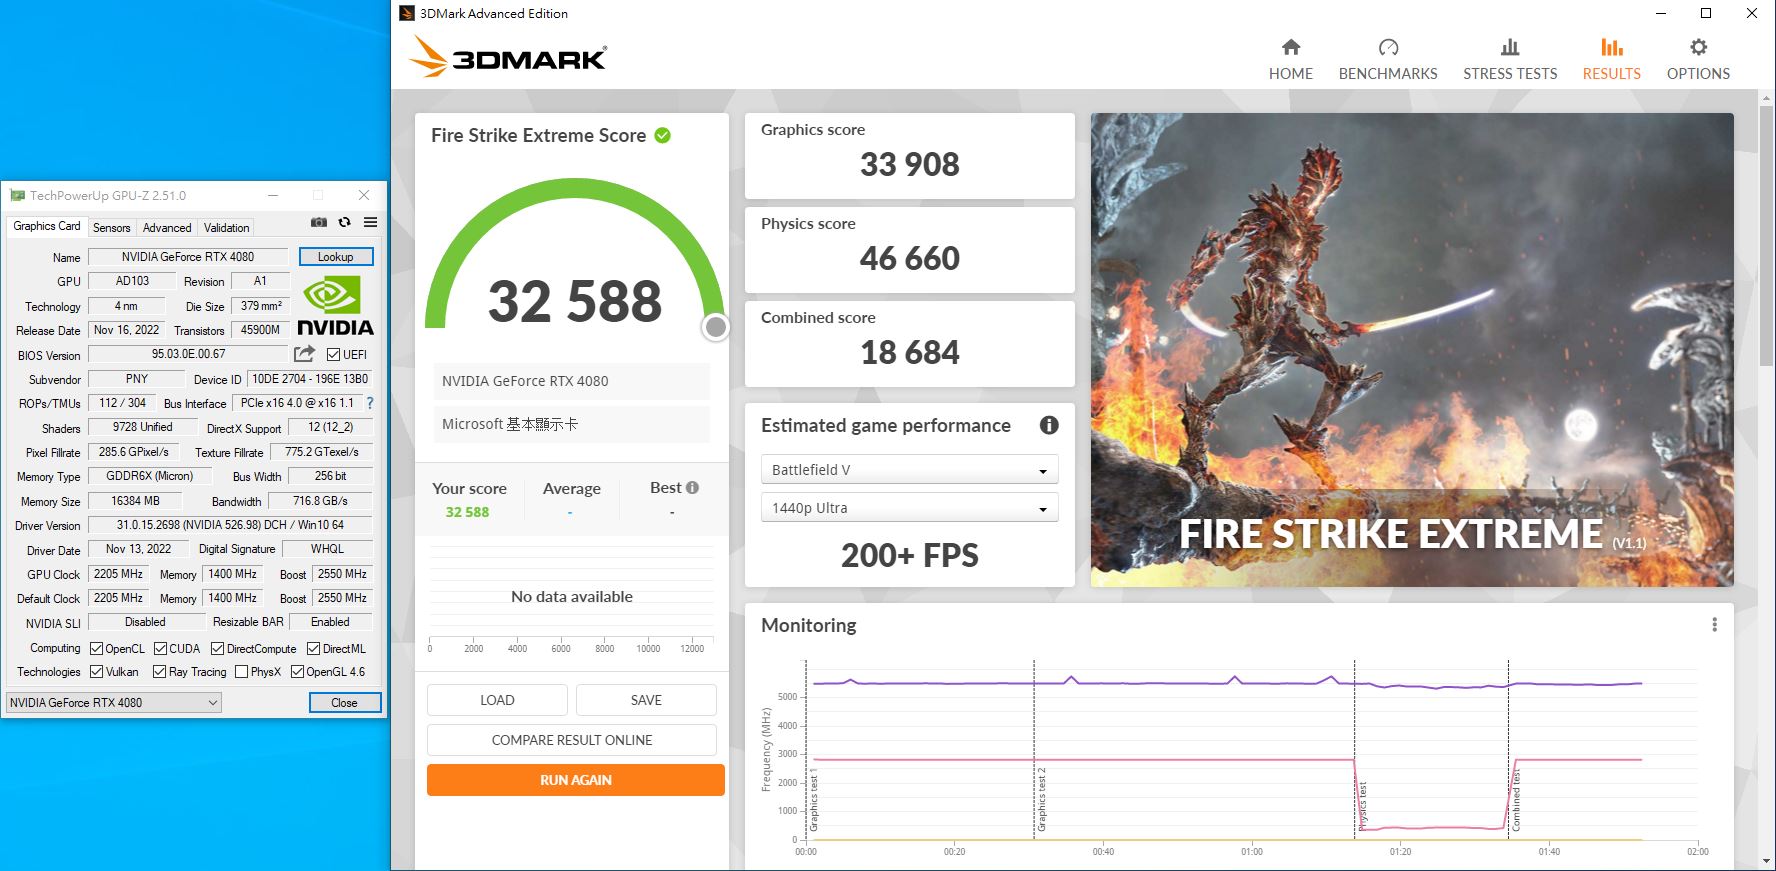Click the Best score info icon
Screen dimensions: 1776x871
pyautogui.click(x=692, y=488)
